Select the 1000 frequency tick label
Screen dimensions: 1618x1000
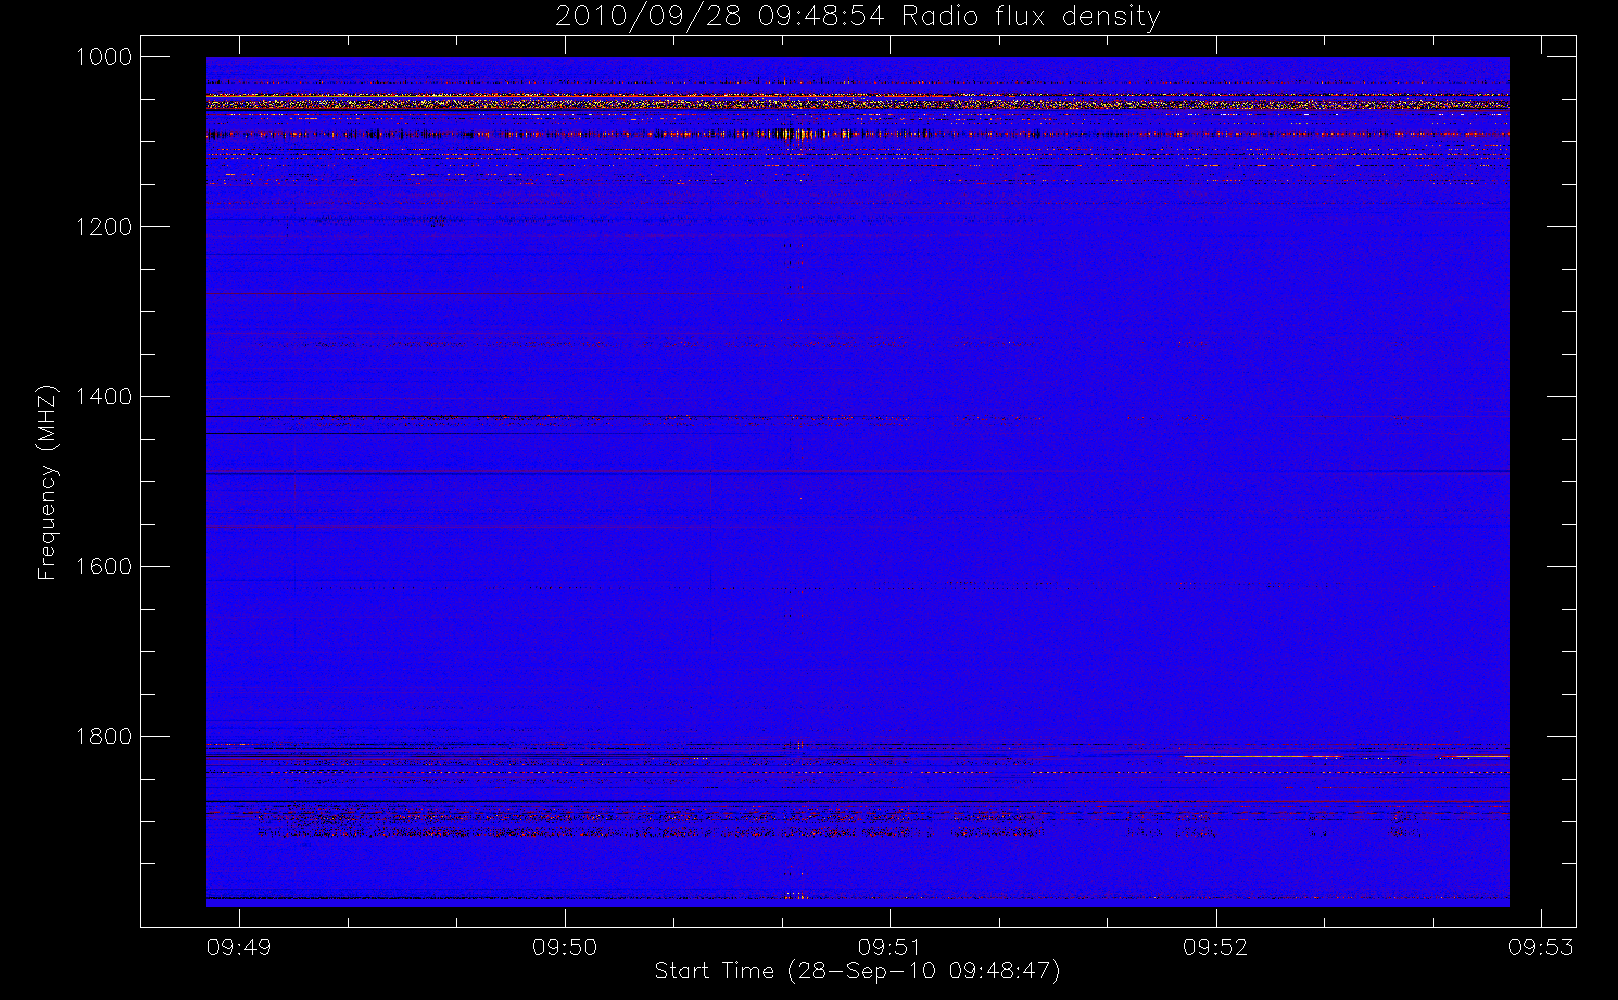point(104,57)
